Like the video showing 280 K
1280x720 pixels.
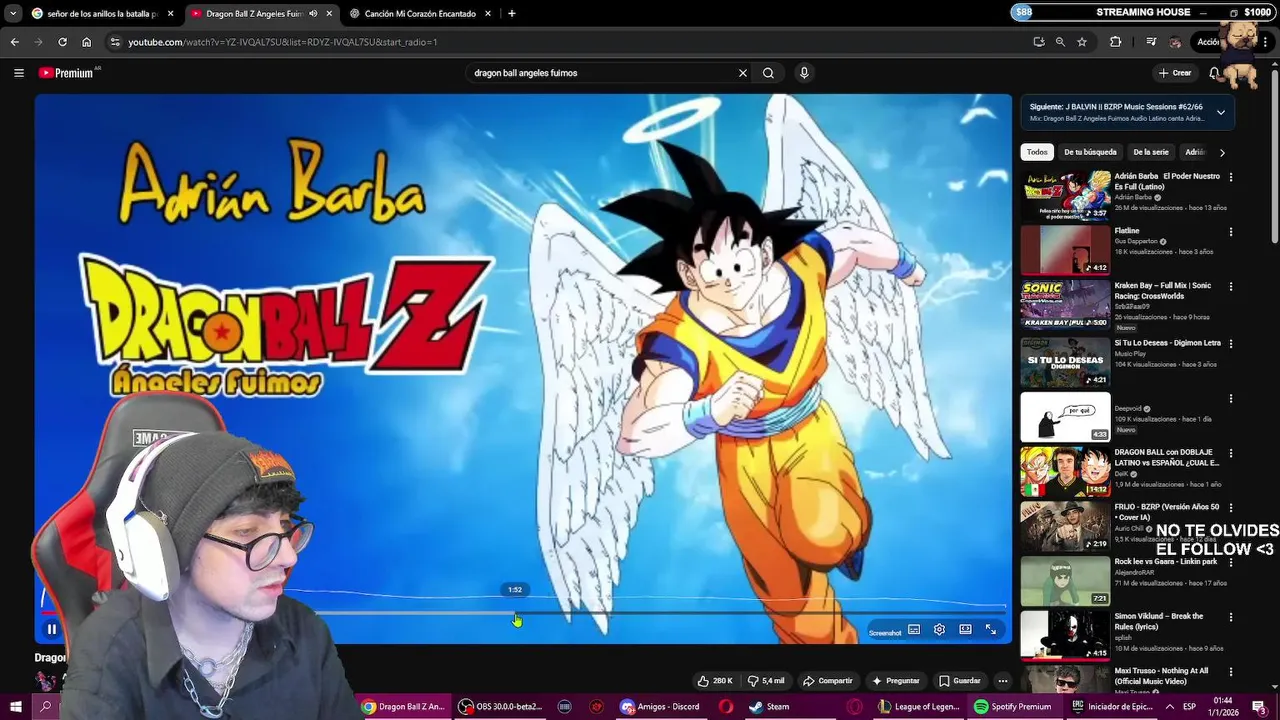pos(715,681)
